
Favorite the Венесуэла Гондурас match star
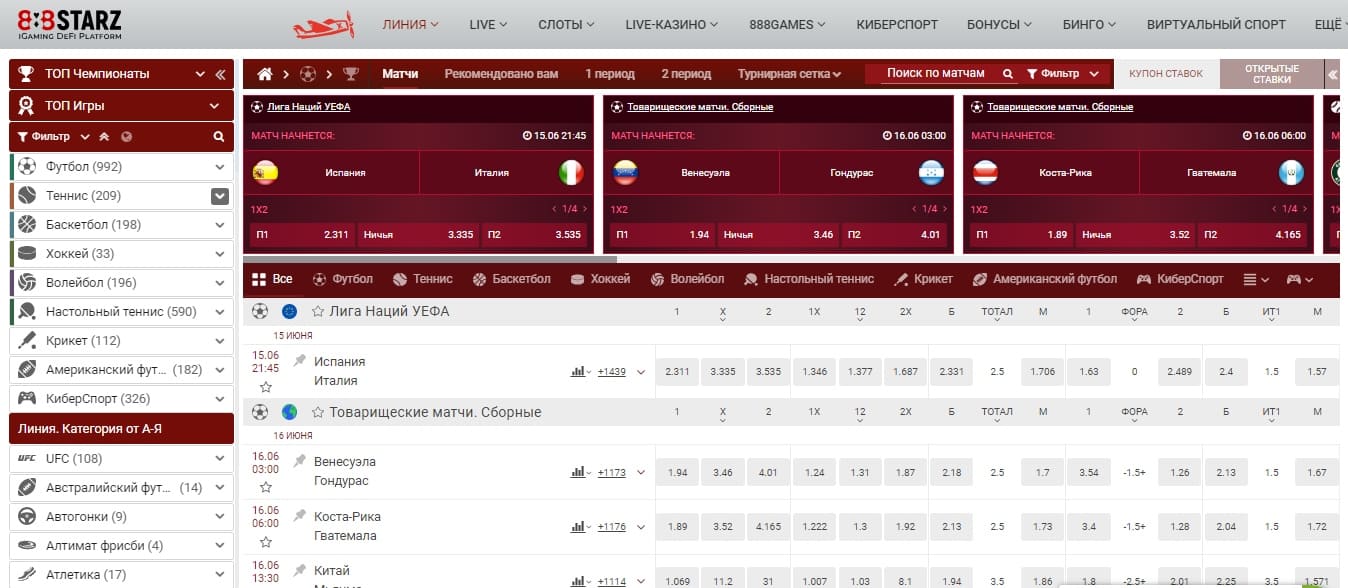pos(266,488)
